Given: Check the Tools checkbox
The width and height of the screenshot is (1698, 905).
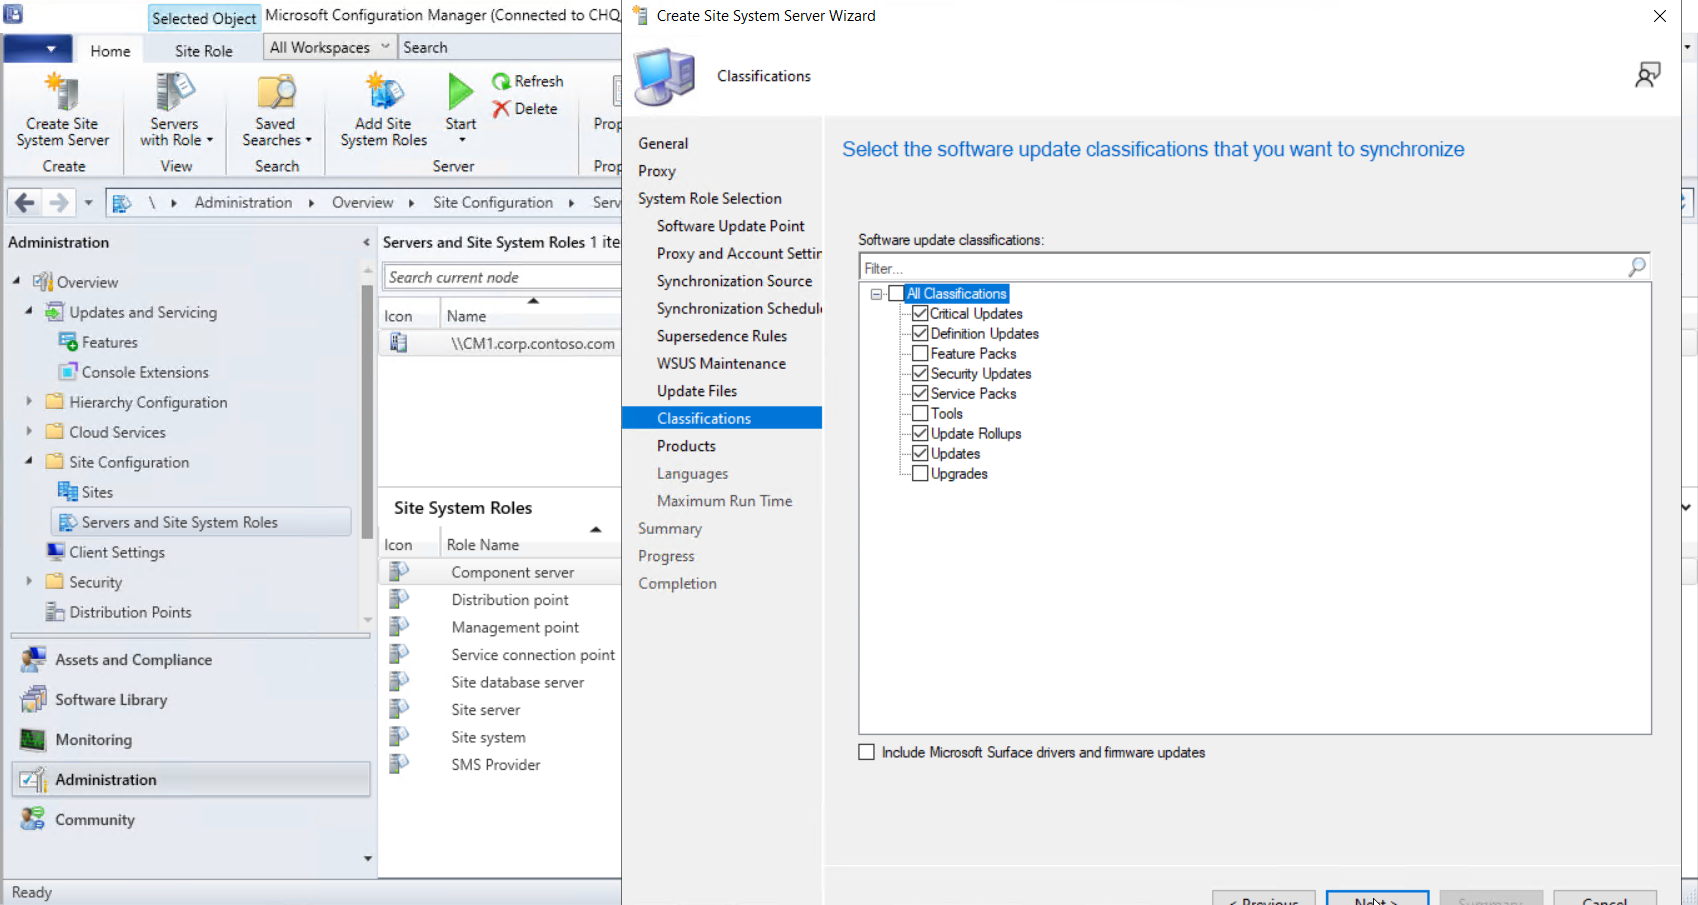Looking at the screenshot, I should pos(920,414).
